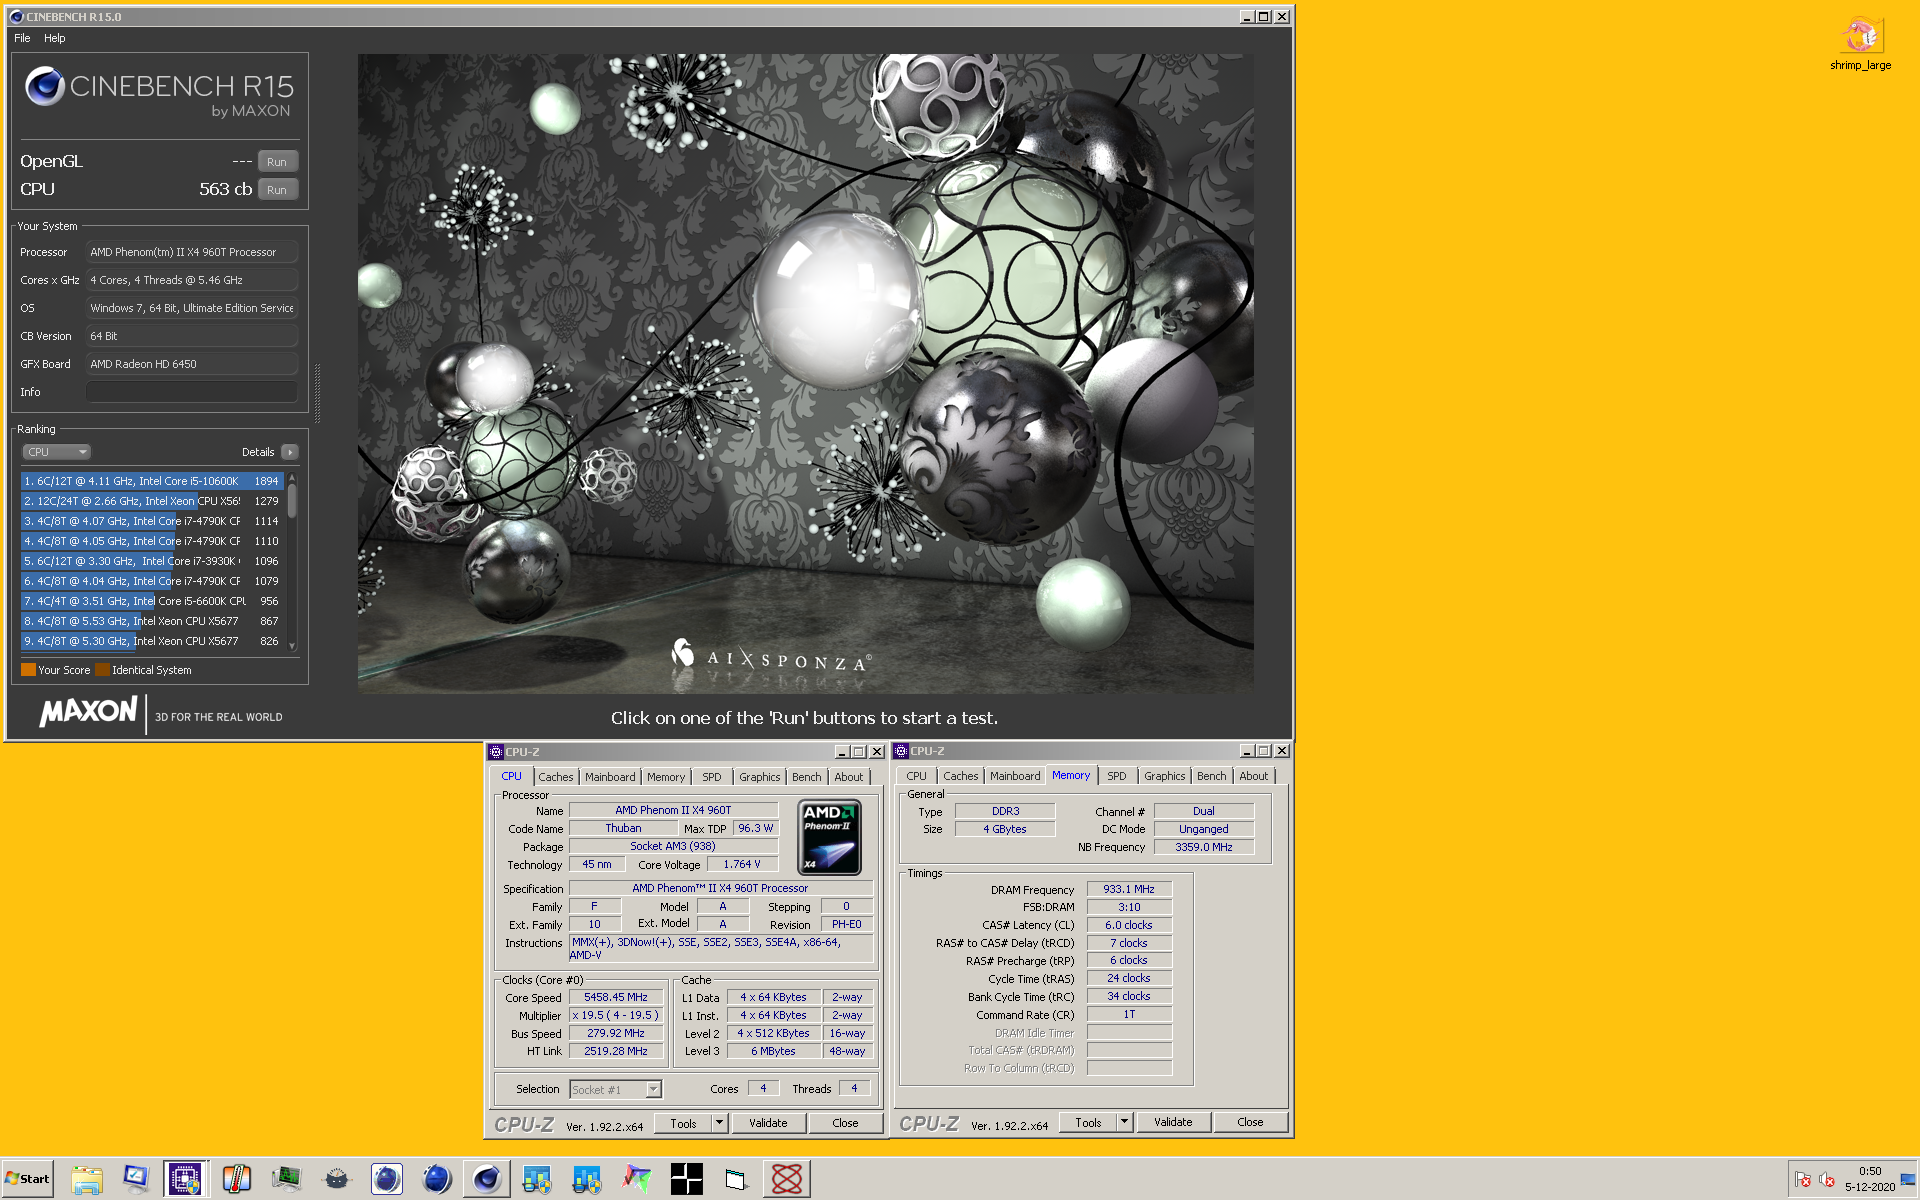1920x1200 pixels.
Task: Open the CPU-Z chip icon in taskbar
Action: pyautogui.click(x=186, y=1179)
